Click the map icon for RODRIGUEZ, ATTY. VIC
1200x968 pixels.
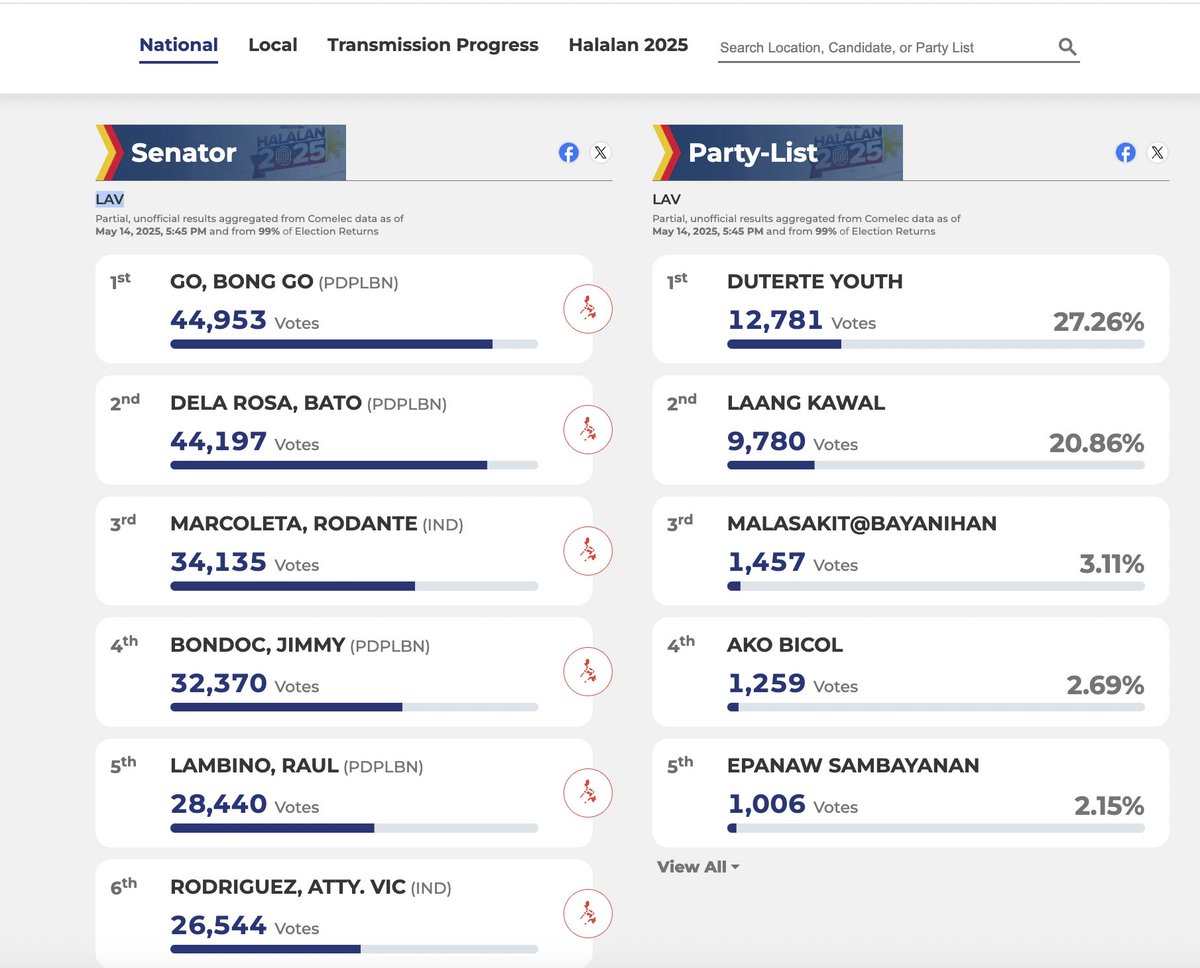pos(588,913)
